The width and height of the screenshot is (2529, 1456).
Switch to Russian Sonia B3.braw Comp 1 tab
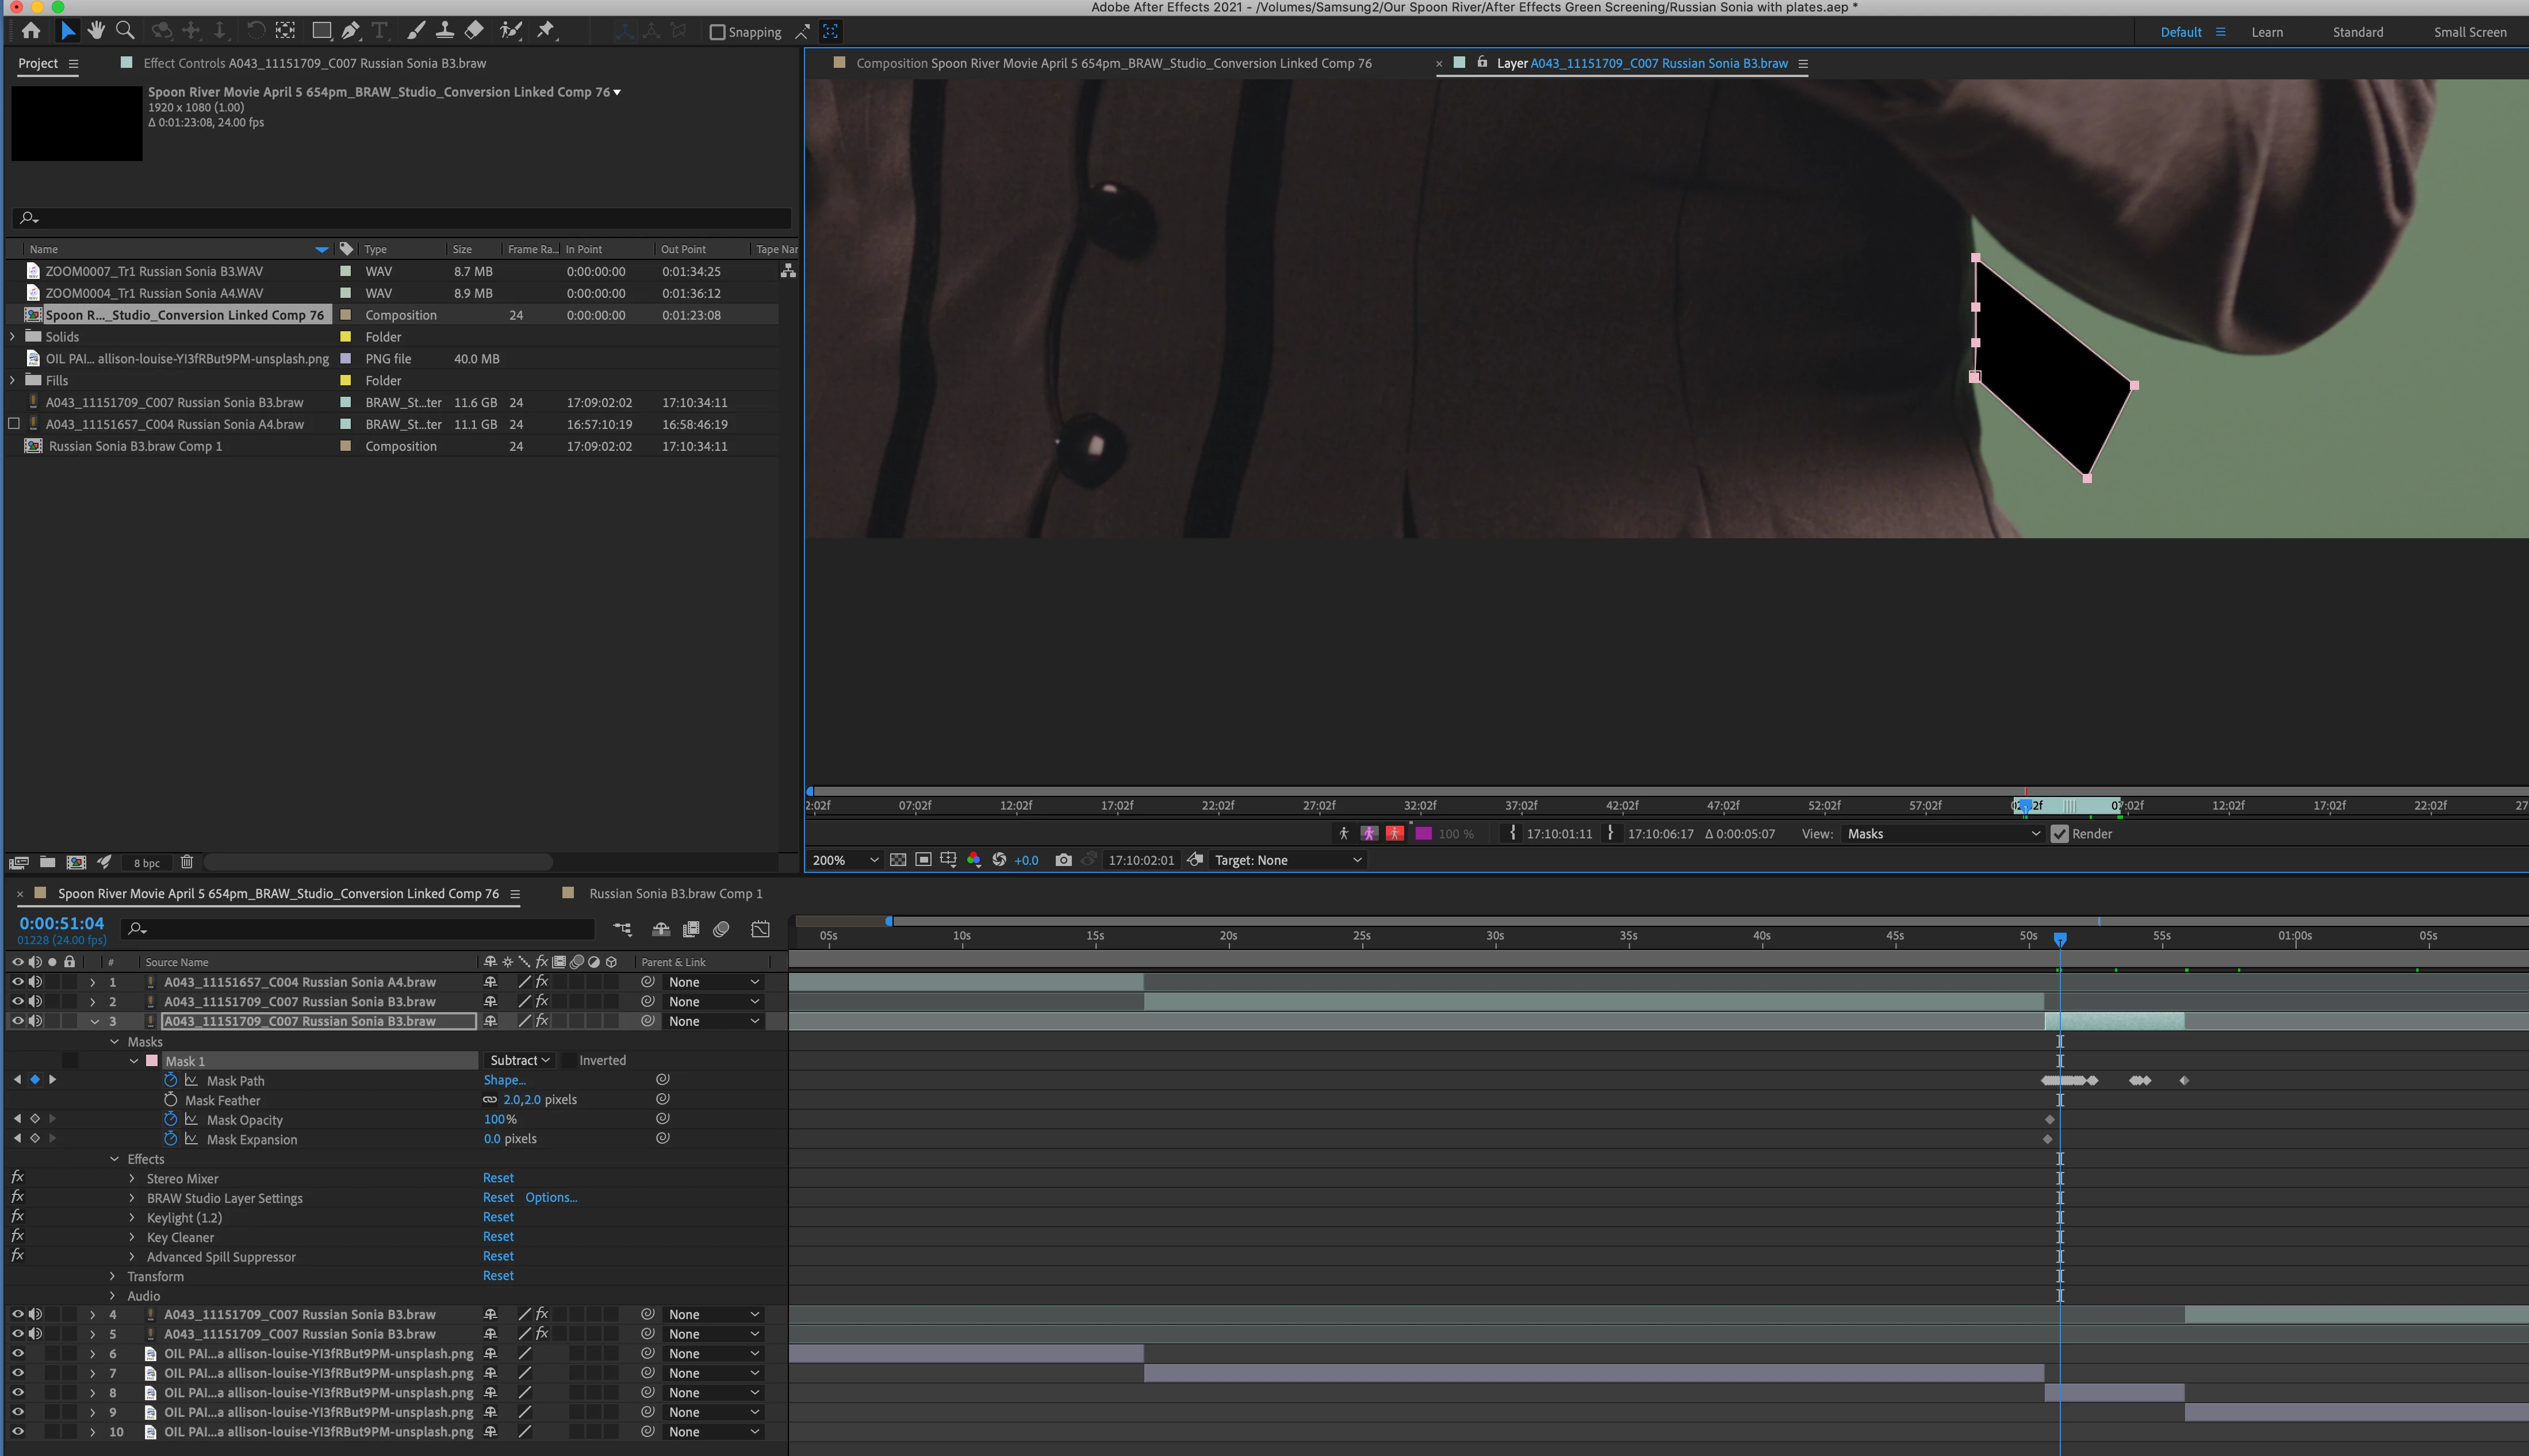[x=675, y=893]
